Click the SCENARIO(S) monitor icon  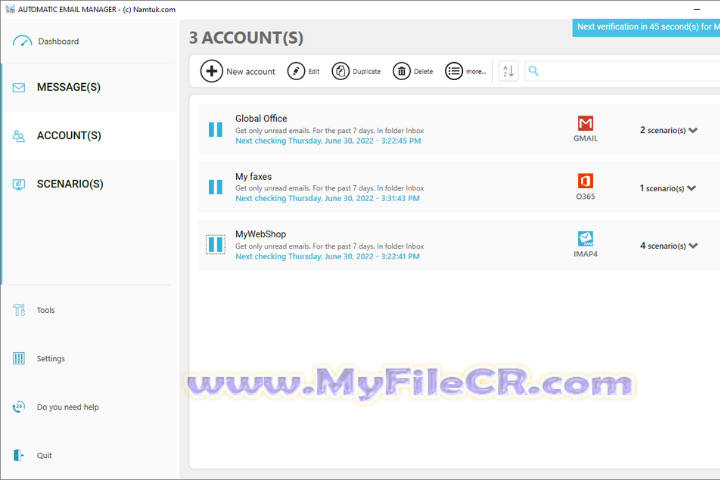(19, 184)
